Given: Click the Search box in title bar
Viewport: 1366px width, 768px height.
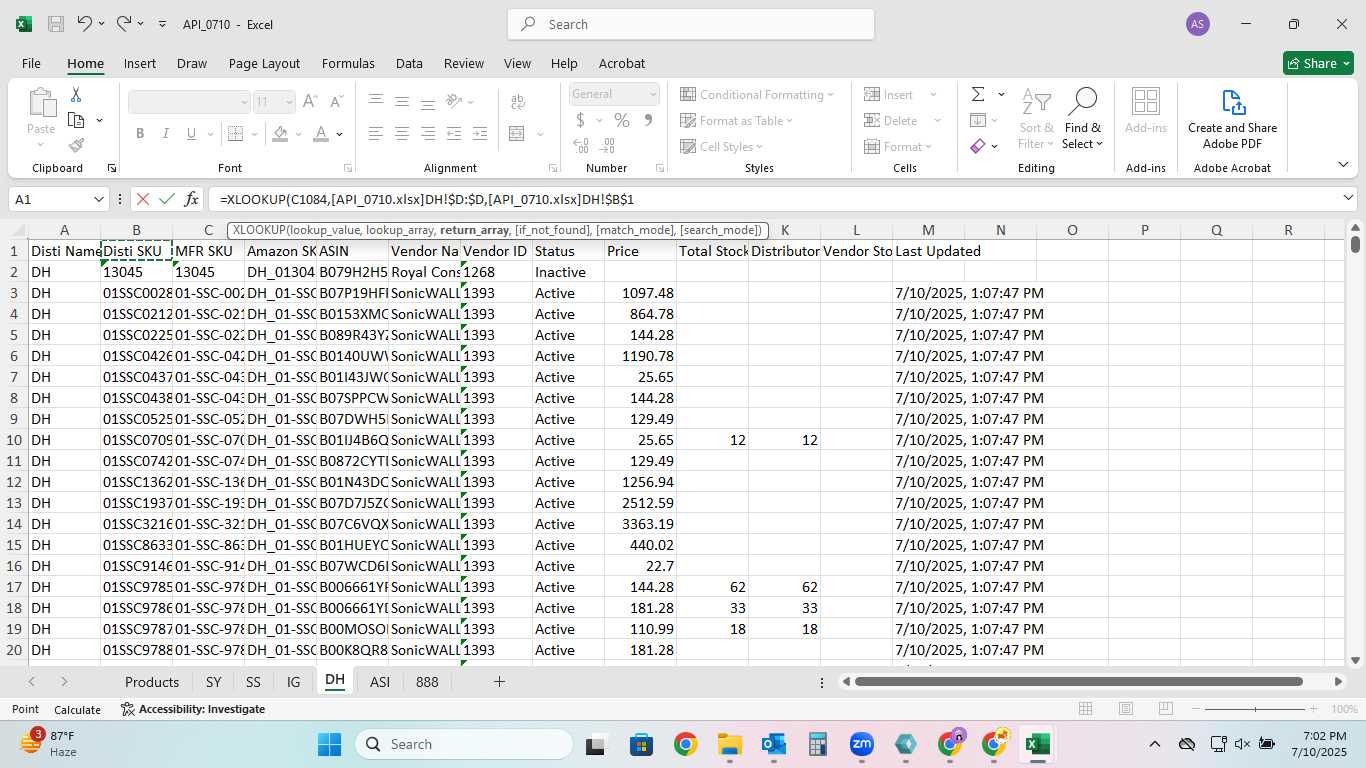Looking at the screenshot, I should click(x=691, y=24).
